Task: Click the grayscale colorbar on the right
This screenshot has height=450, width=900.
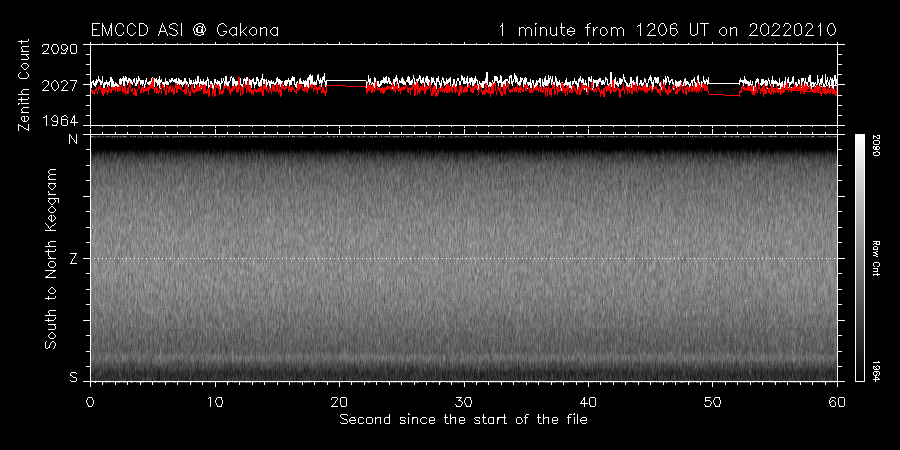Action: point(860,258)
